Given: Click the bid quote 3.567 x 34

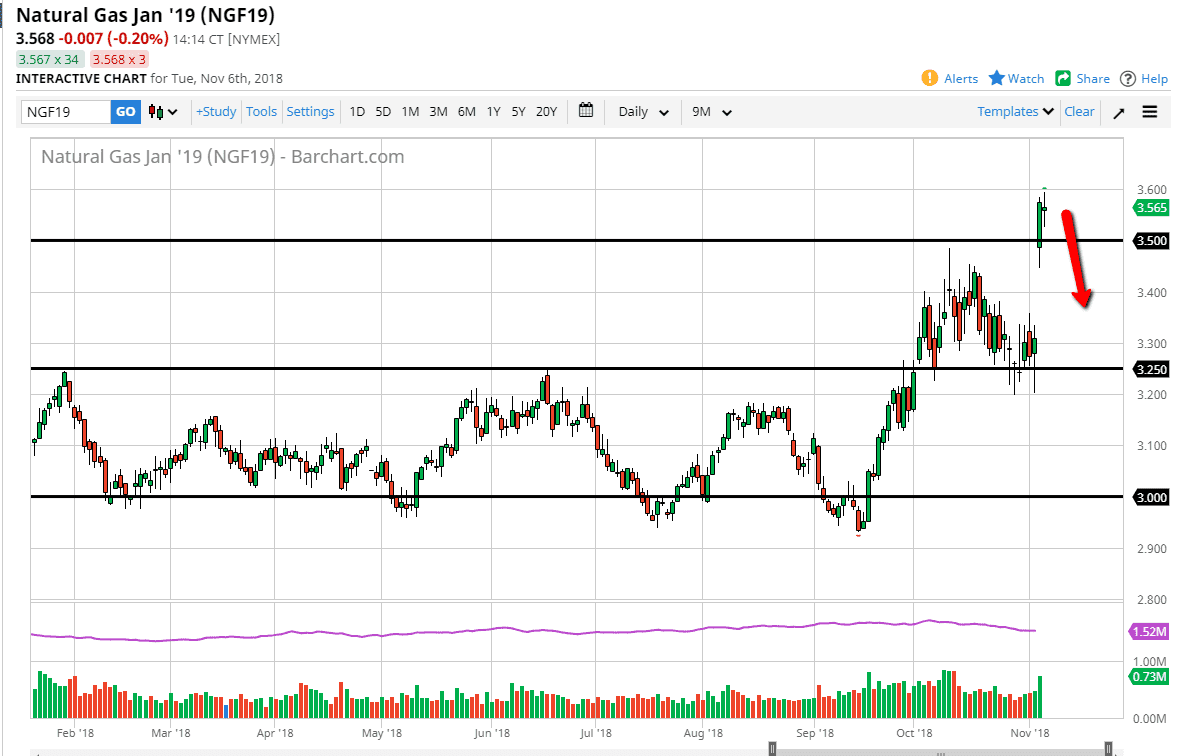Looking at the screenshot, I should [x=49, y=59].
